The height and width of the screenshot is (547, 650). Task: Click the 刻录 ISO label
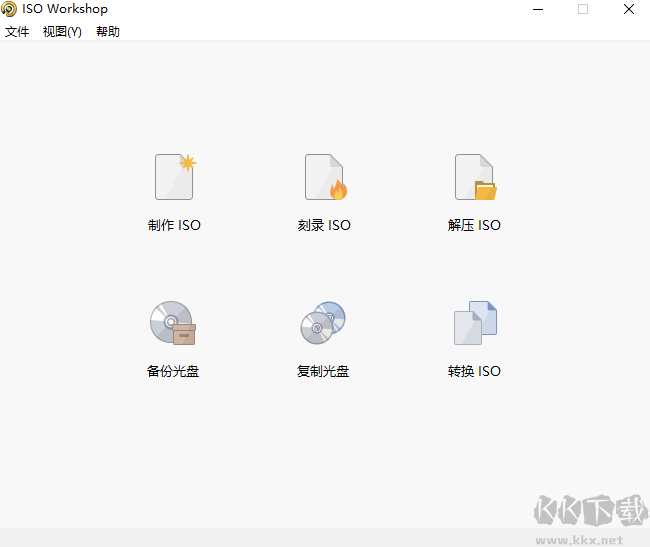pyautogui.click(x=324, y=225)
